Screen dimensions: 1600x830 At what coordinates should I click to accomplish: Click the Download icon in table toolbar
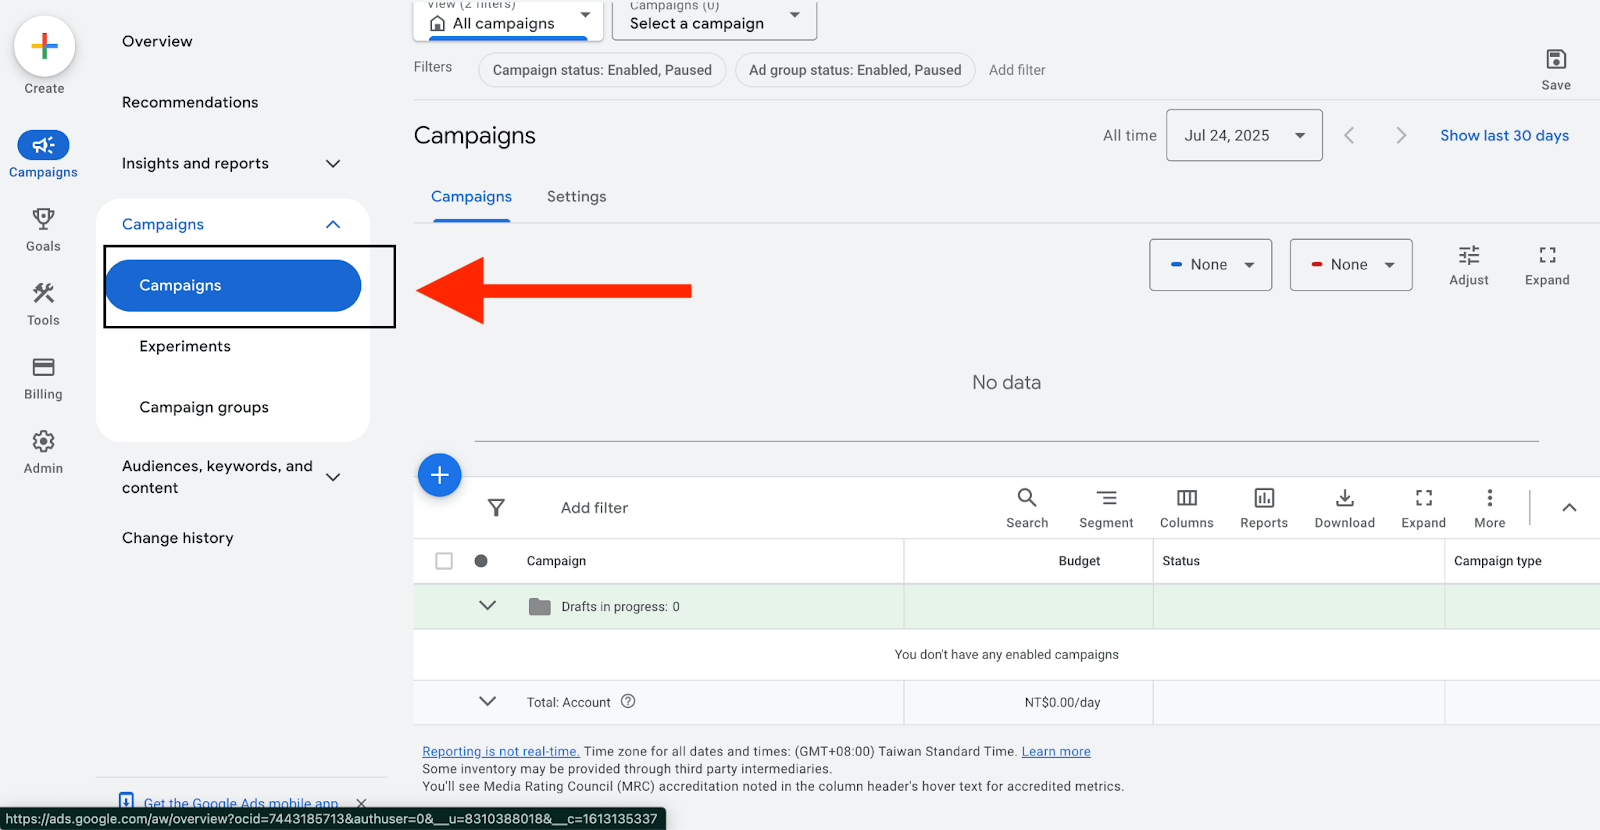tap(1344, 498)
